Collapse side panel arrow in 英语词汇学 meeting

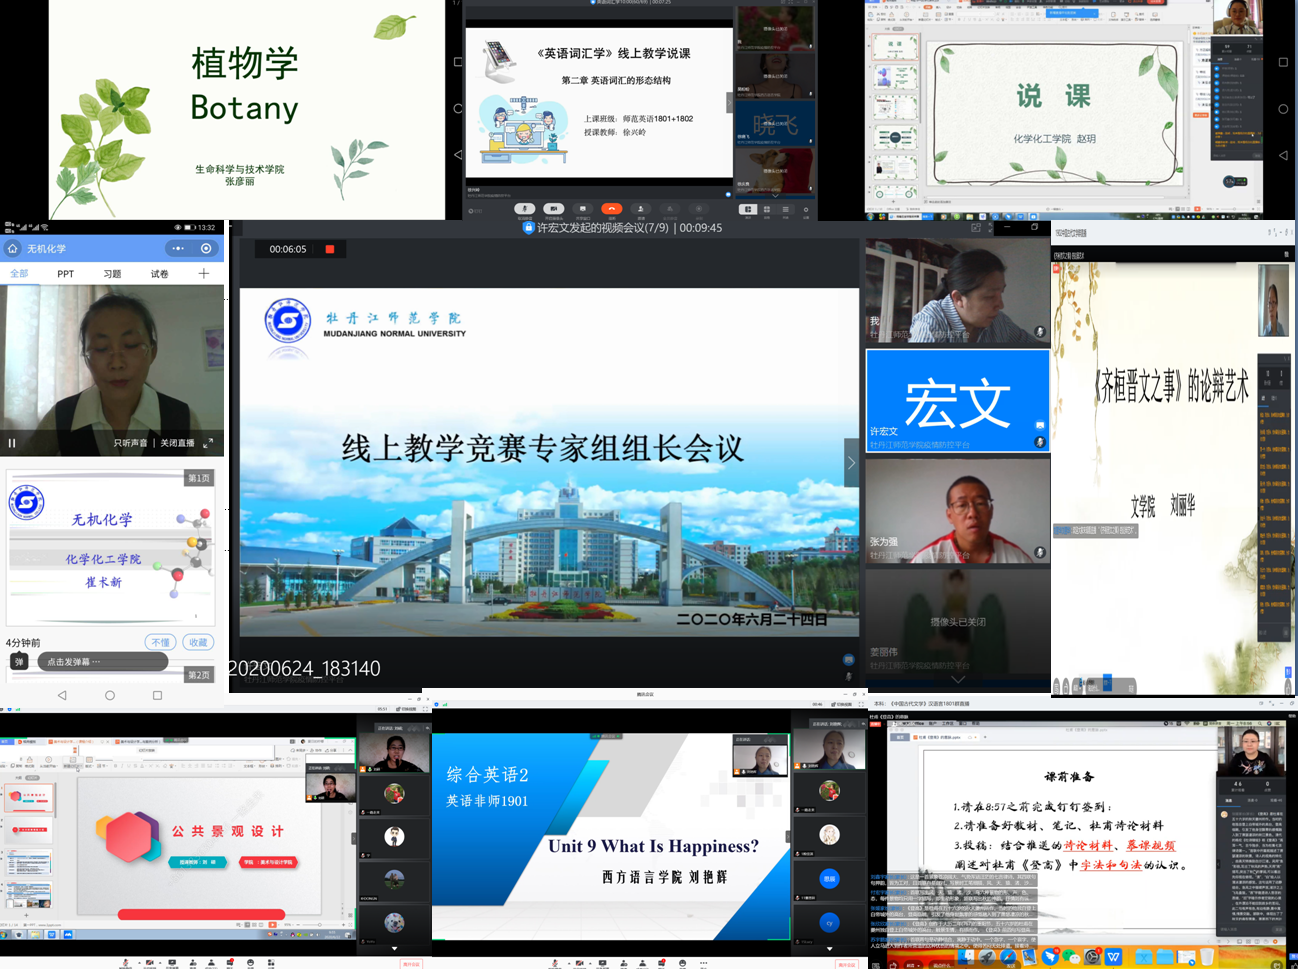pos(729,103)
